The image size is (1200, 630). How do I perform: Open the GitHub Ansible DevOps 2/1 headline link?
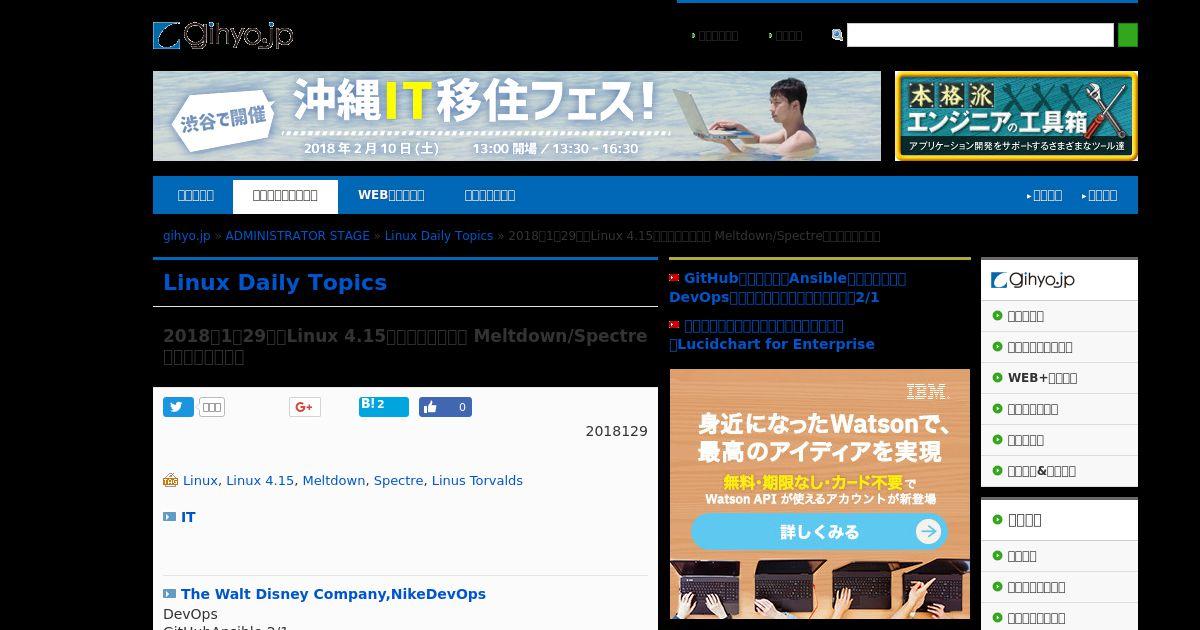(x=788, y=288)
